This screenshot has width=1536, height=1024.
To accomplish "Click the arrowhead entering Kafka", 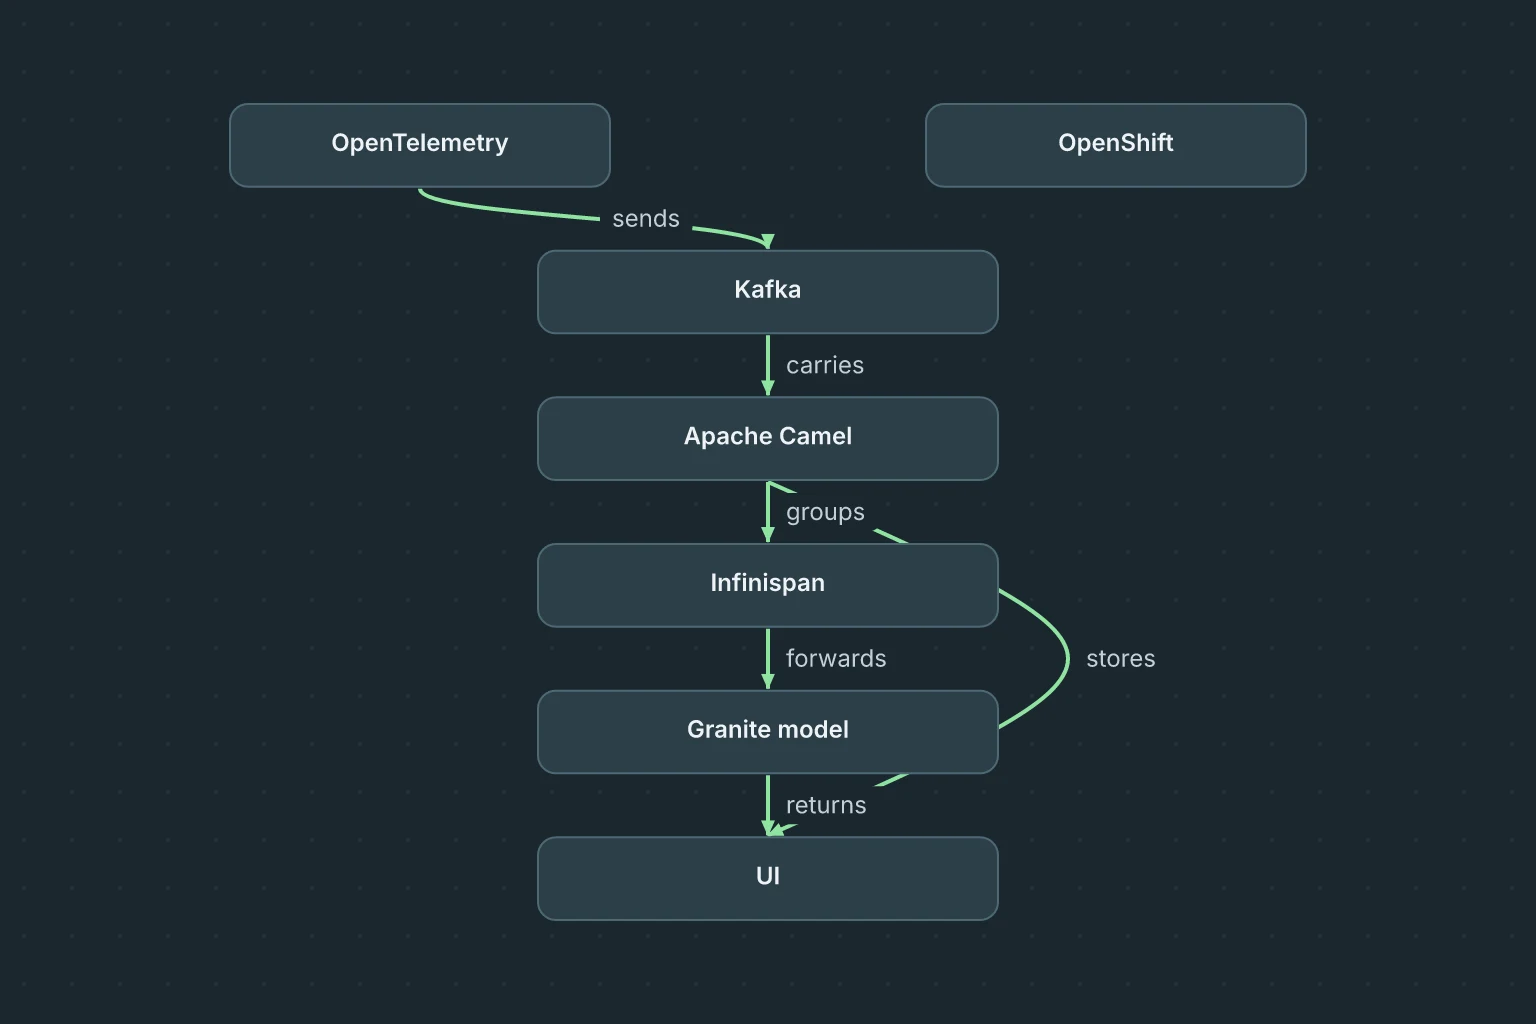I will coord(768,242).
